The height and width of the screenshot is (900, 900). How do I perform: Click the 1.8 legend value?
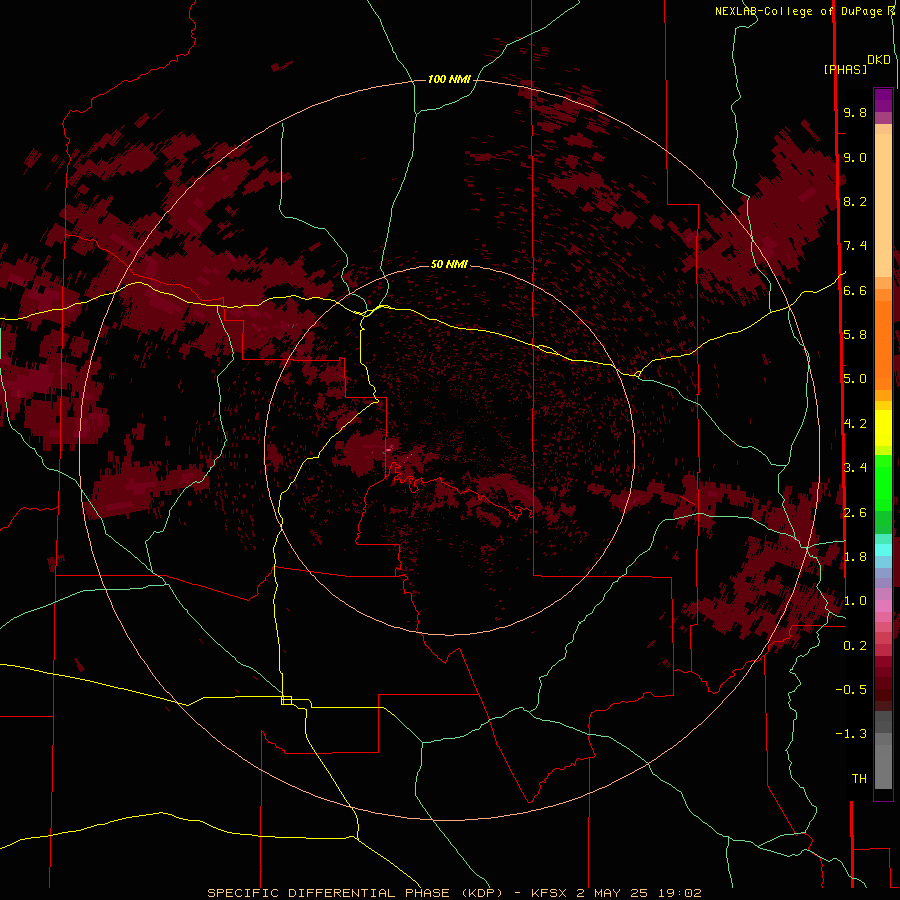(x=855, y=557)
